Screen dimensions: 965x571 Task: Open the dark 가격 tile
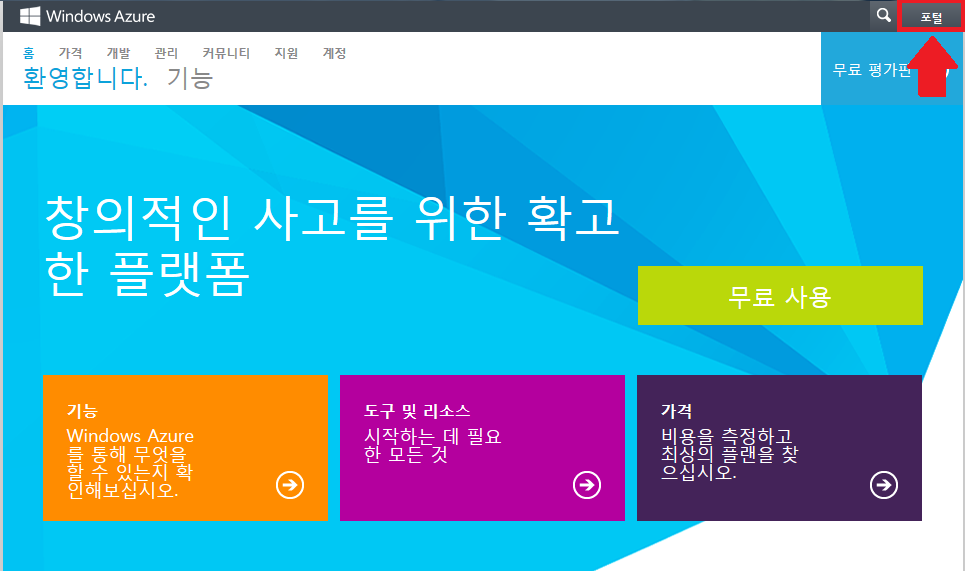tap(779, 448)
